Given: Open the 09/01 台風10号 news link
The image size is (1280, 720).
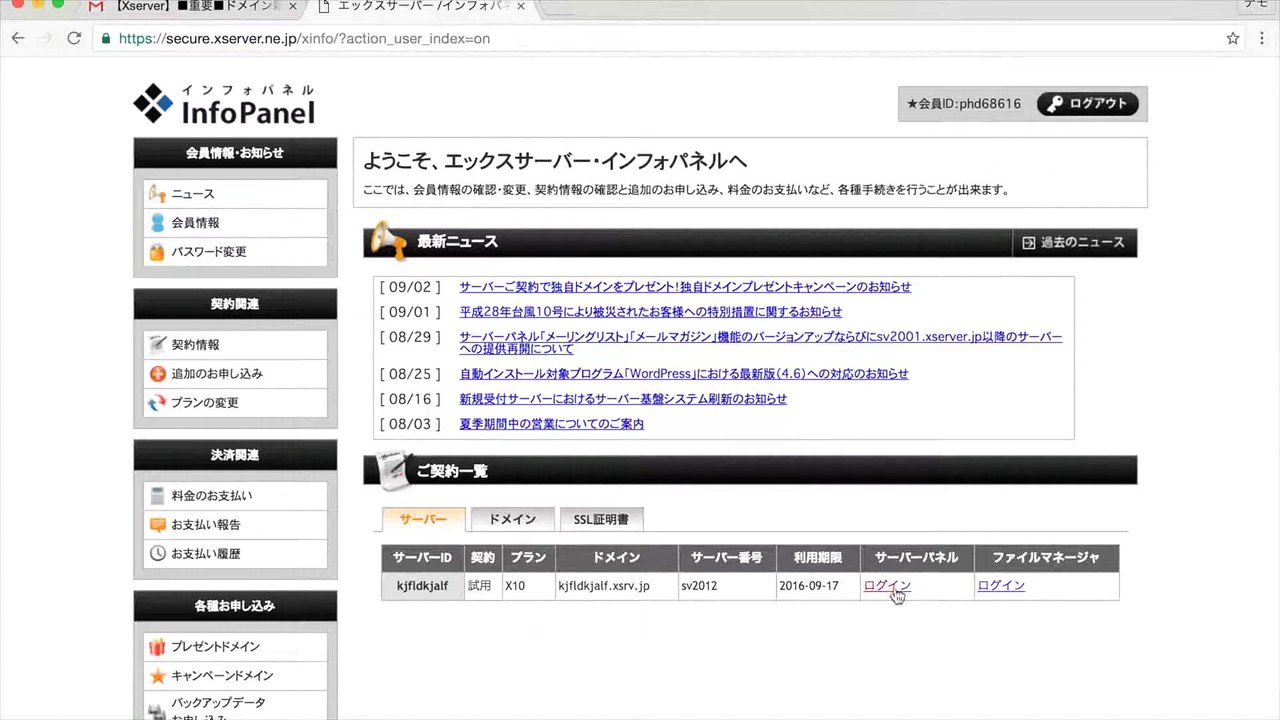Looking at the screenshot, I should point(650,311).
